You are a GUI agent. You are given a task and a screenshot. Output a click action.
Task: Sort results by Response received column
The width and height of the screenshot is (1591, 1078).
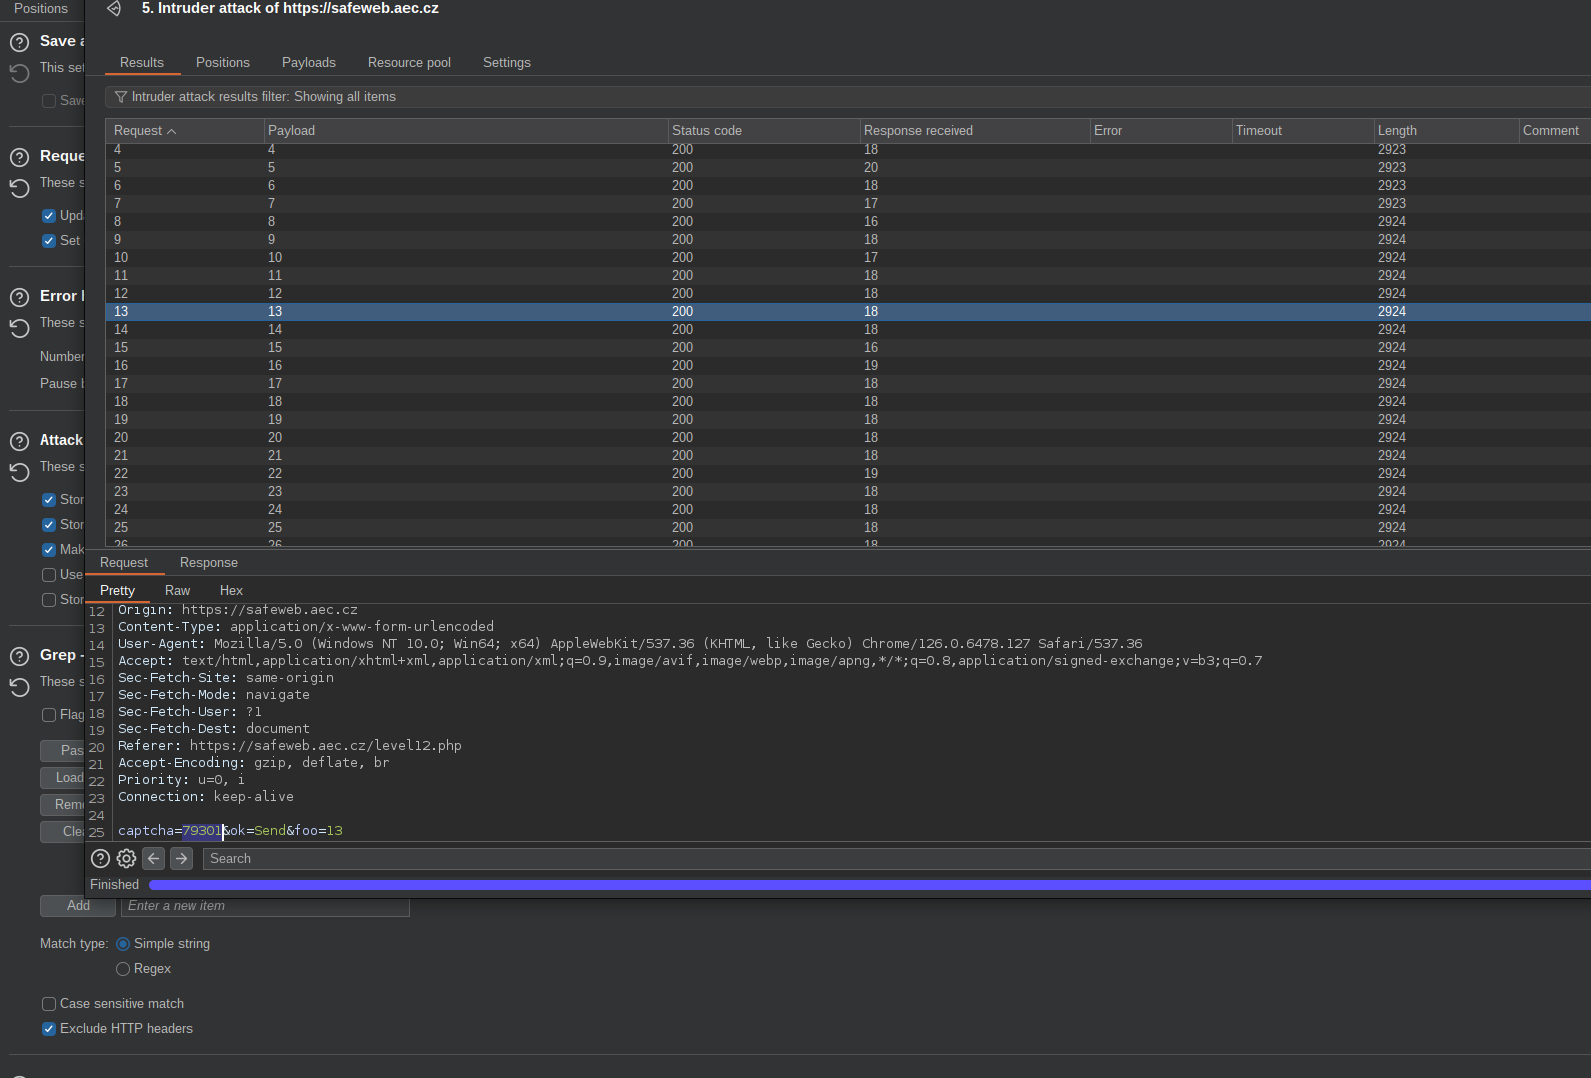[x=975, y=131]
